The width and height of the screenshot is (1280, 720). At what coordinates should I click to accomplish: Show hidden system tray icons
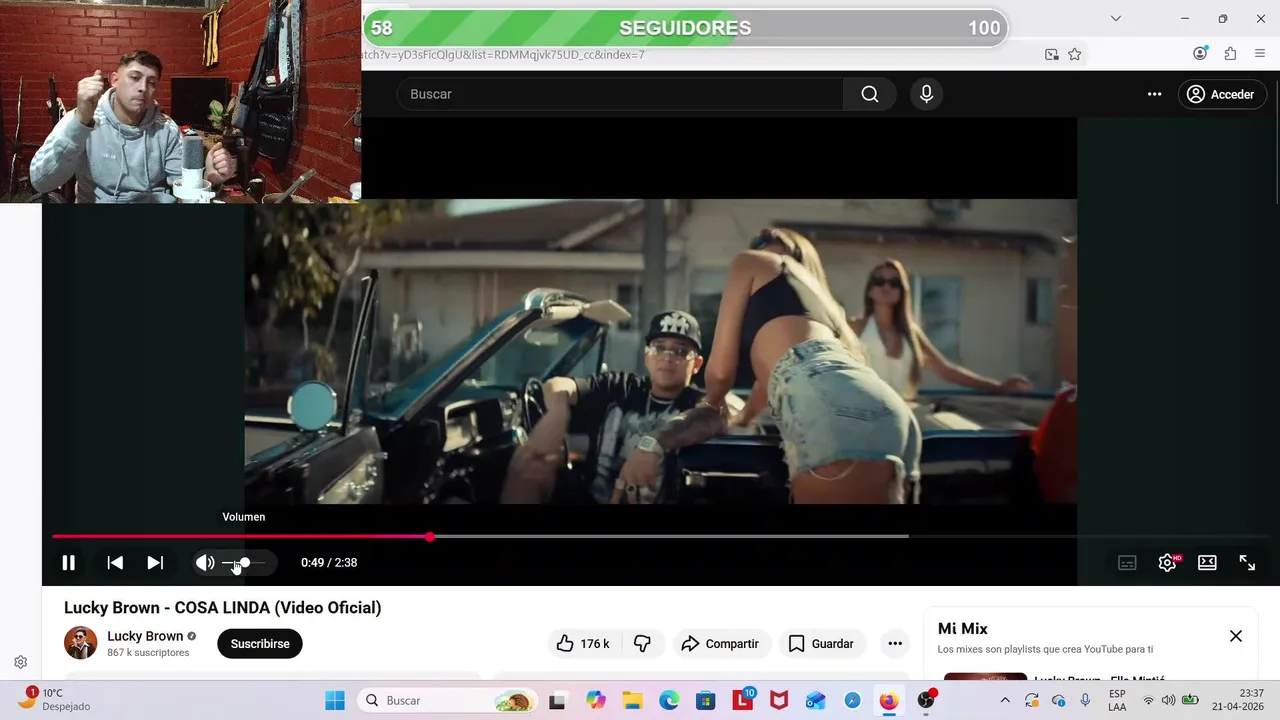1005,701
